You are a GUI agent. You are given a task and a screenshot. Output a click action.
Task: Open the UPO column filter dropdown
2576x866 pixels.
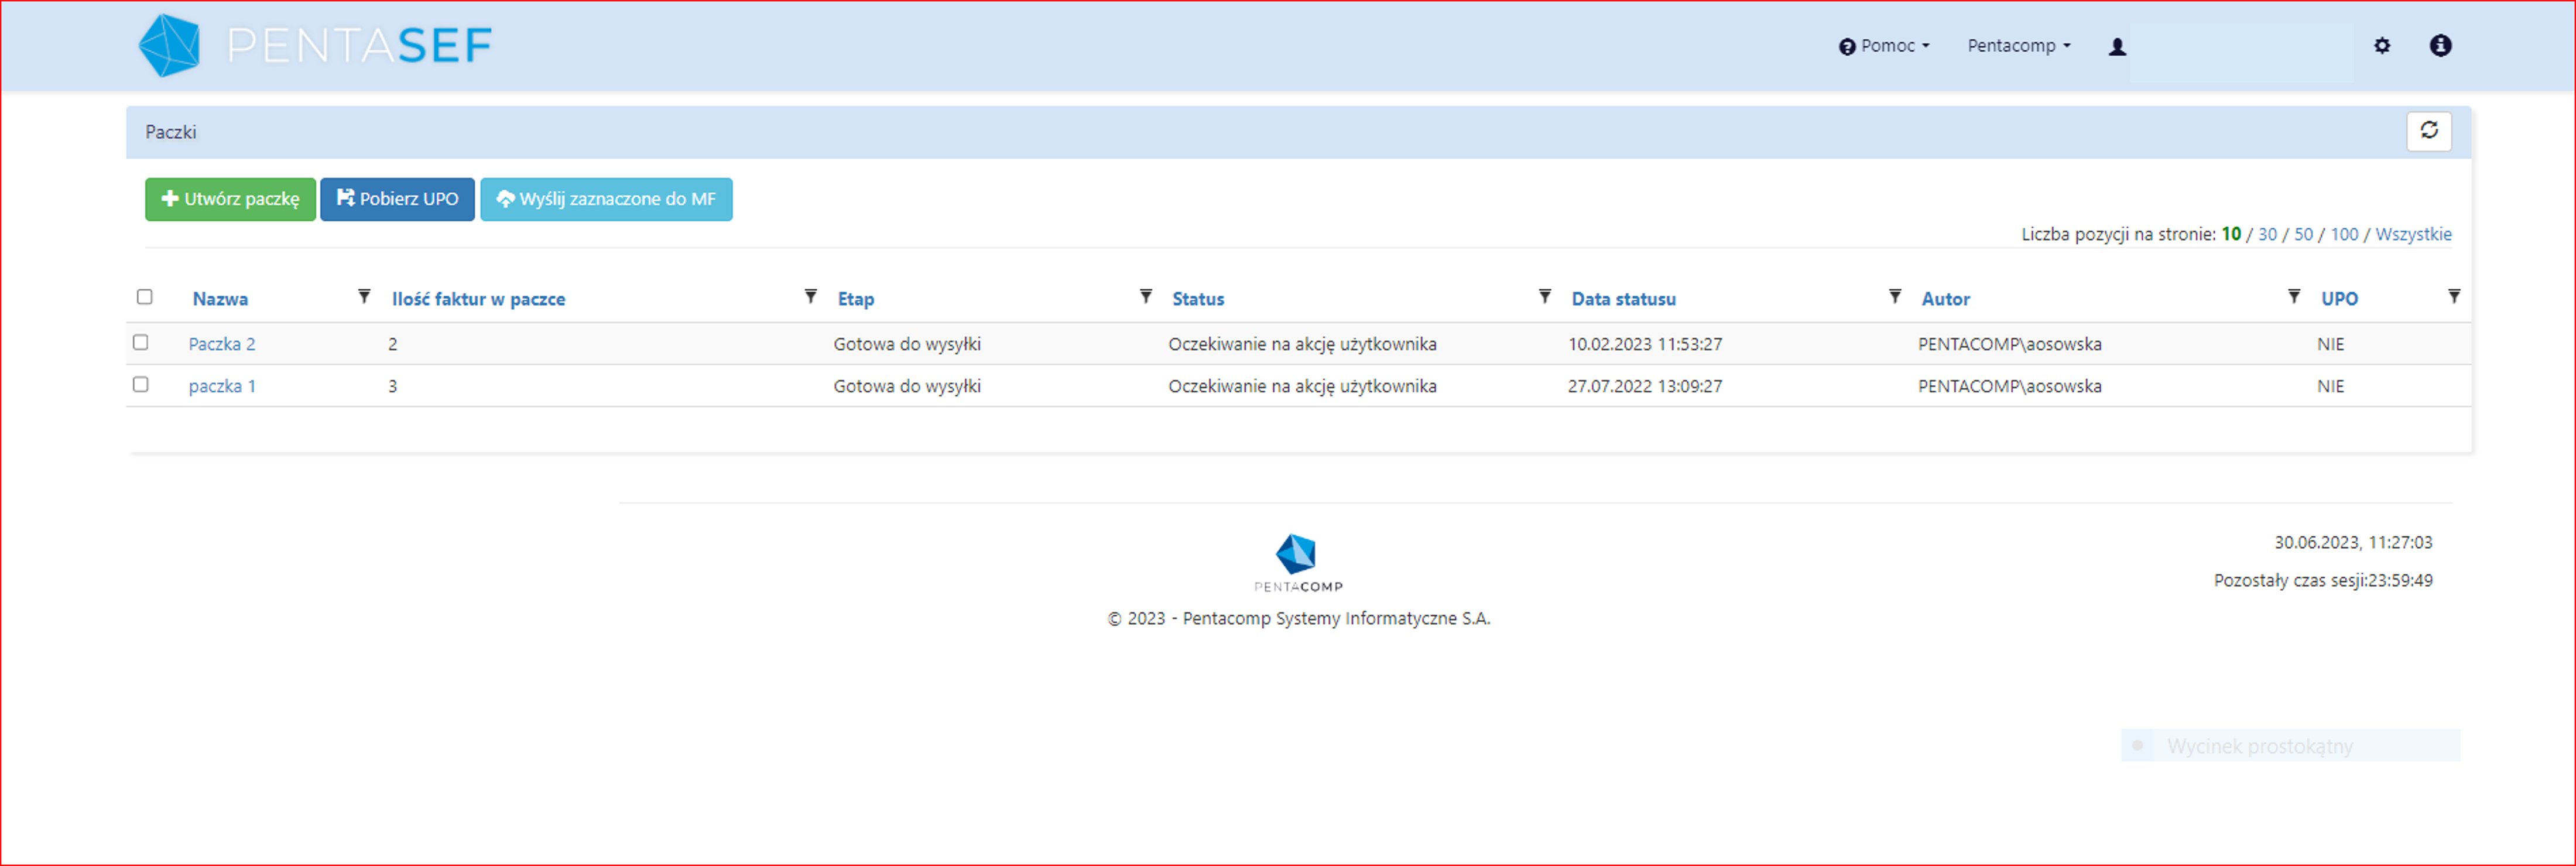click(x=2453, y=297)
